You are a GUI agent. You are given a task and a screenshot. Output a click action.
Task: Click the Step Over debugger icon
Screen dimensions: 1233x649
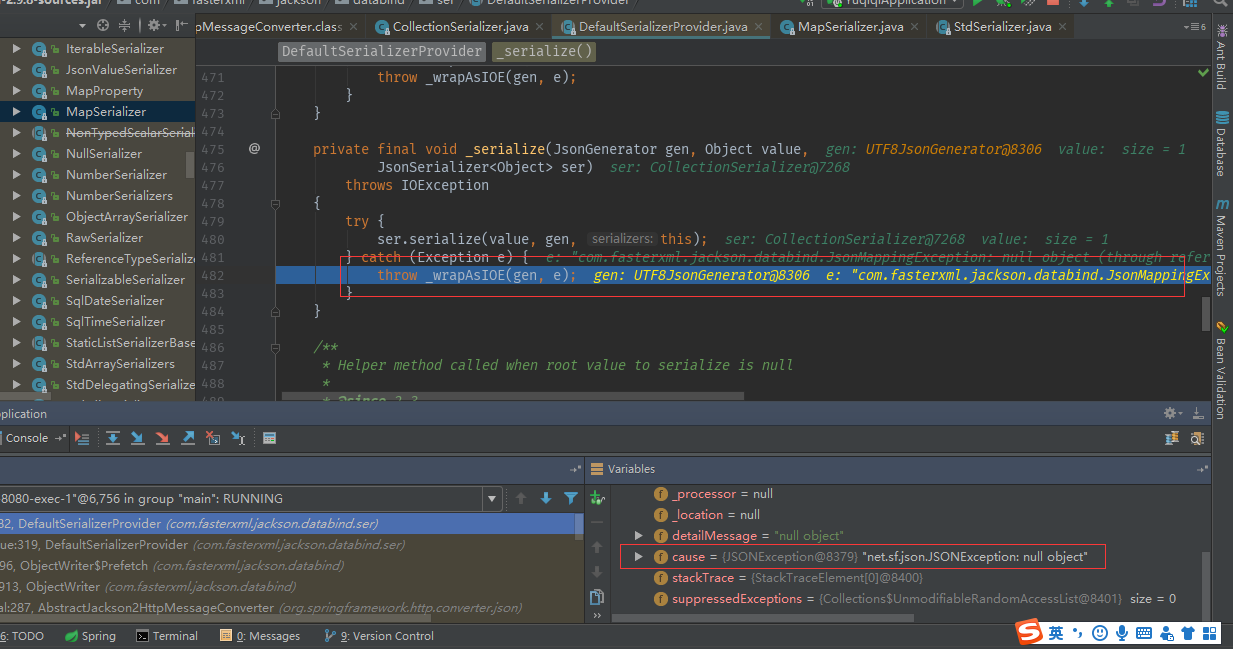click(x=113, y=438)
